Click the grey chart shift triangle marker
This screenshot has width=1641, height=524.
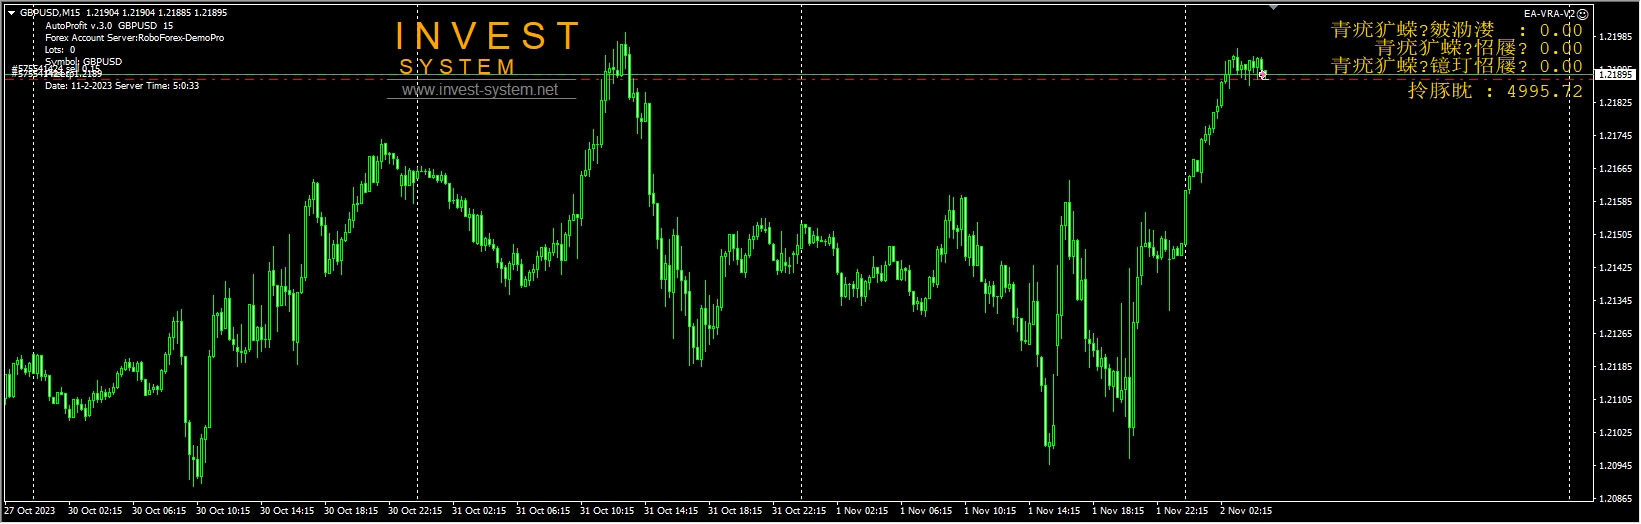(x=1273, y=7)
